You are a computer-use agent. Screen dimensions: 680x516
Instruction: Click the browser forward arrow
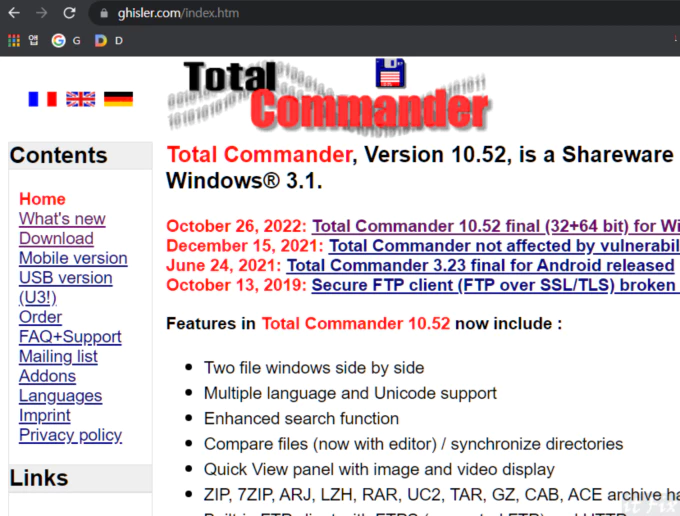[x=42, y=13]
